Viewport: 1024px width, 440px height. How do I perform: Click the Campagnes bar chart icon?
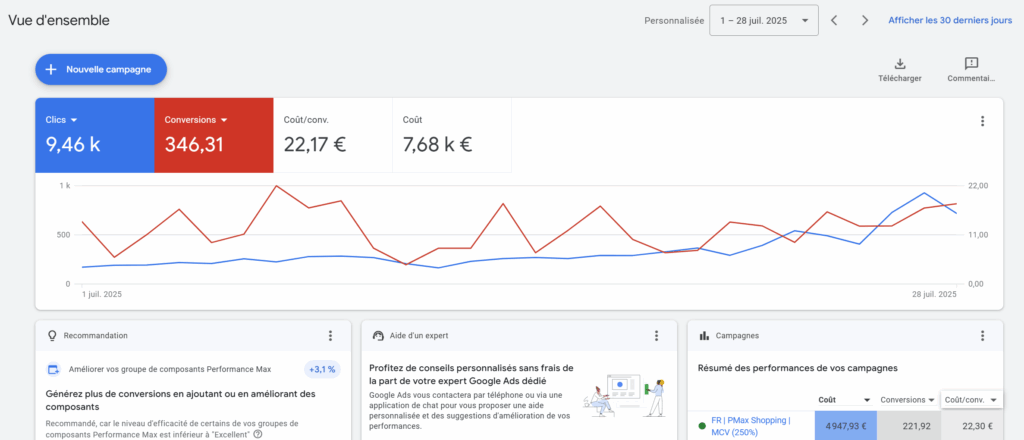(704, 336)
